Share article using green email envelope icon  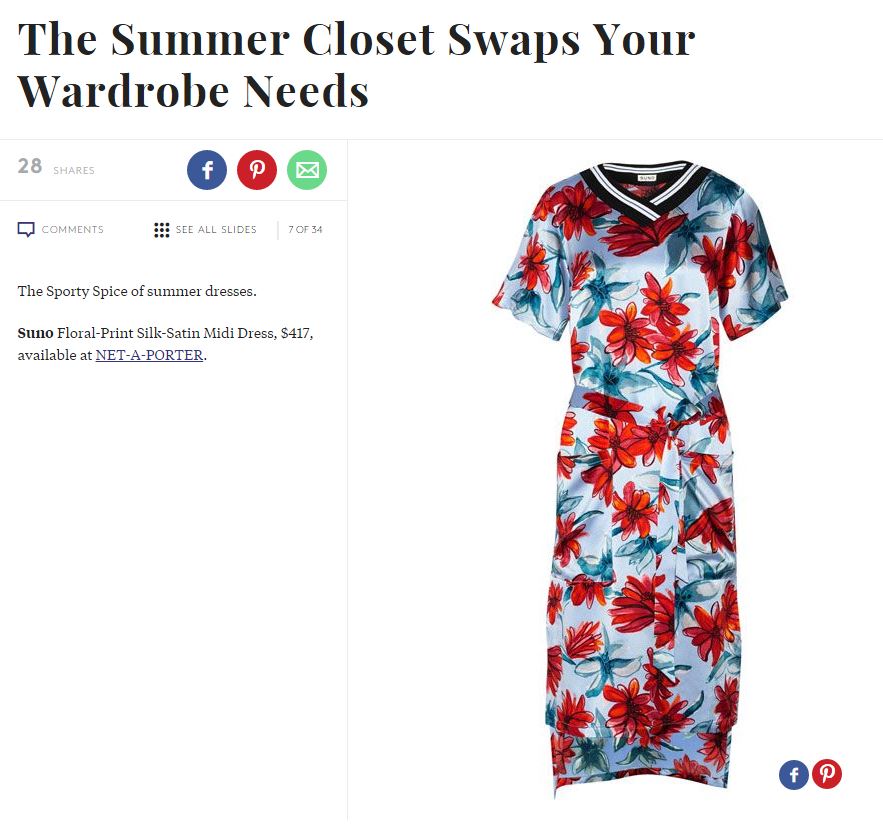[307, 170]
